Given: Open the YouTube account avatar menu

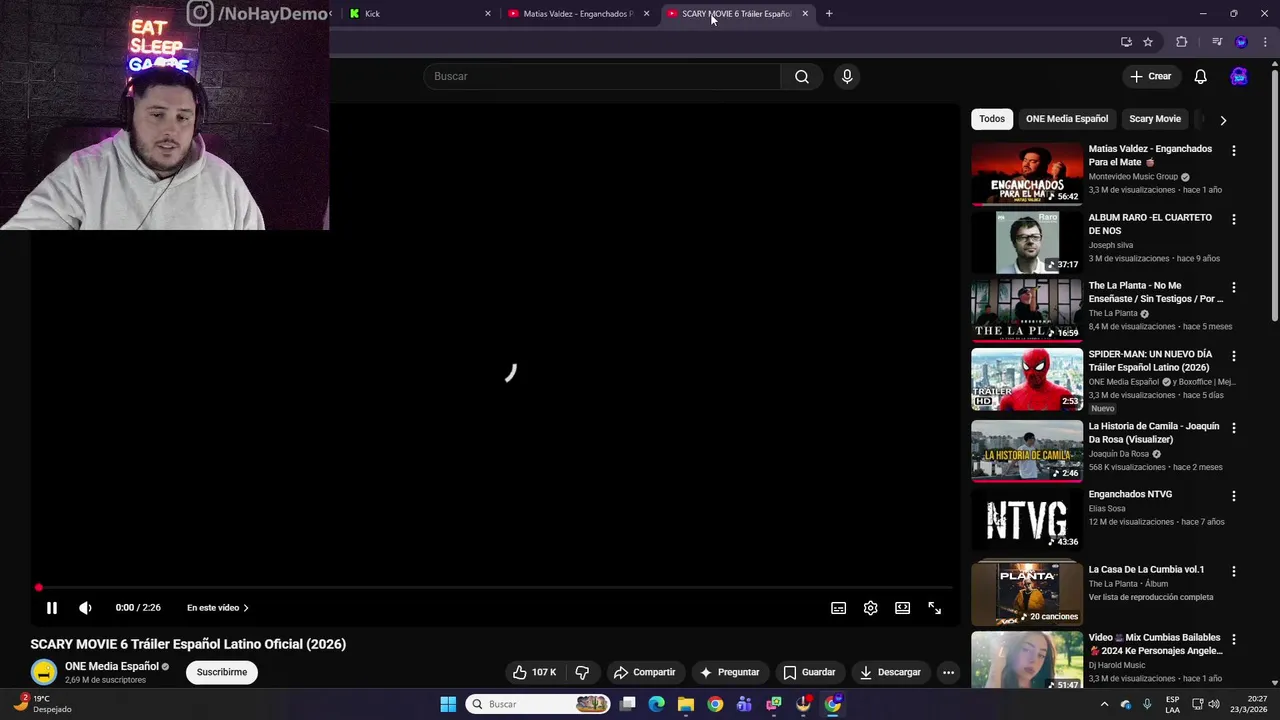Looking at the screenshot, I should pyautogui.click(x=1239, y=76).
